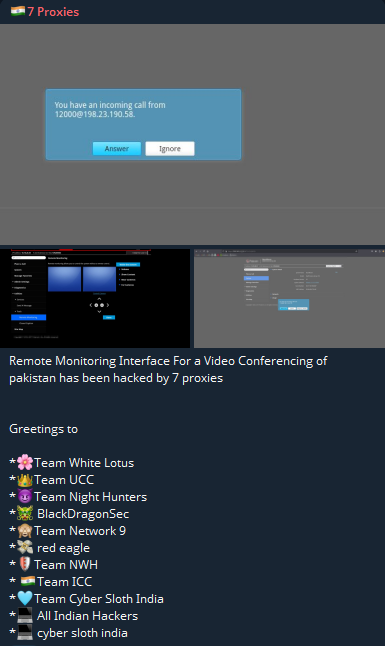Open the grey admin panel thumbnail

pos(289,298)
